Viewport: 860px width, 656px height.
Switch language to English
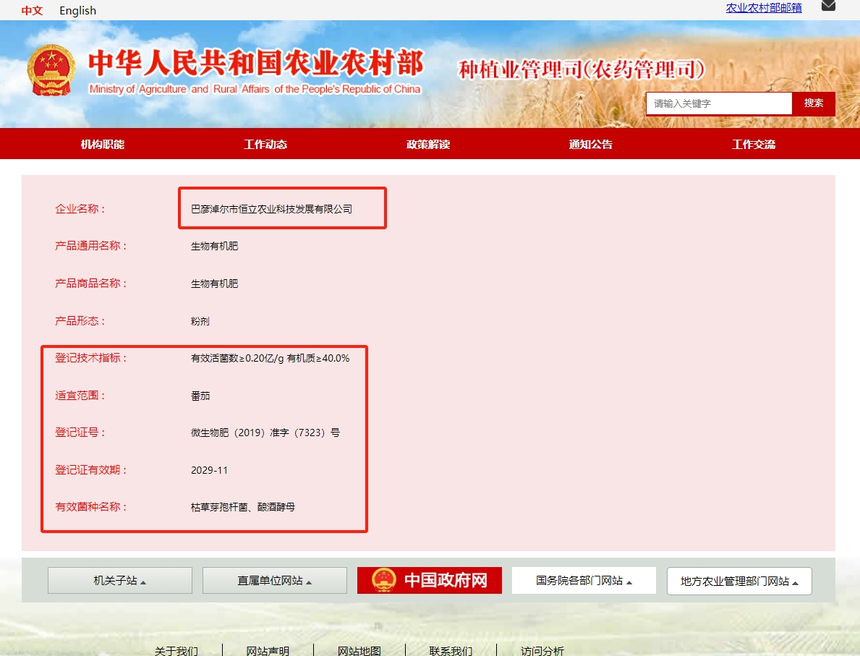click(78, 10)
